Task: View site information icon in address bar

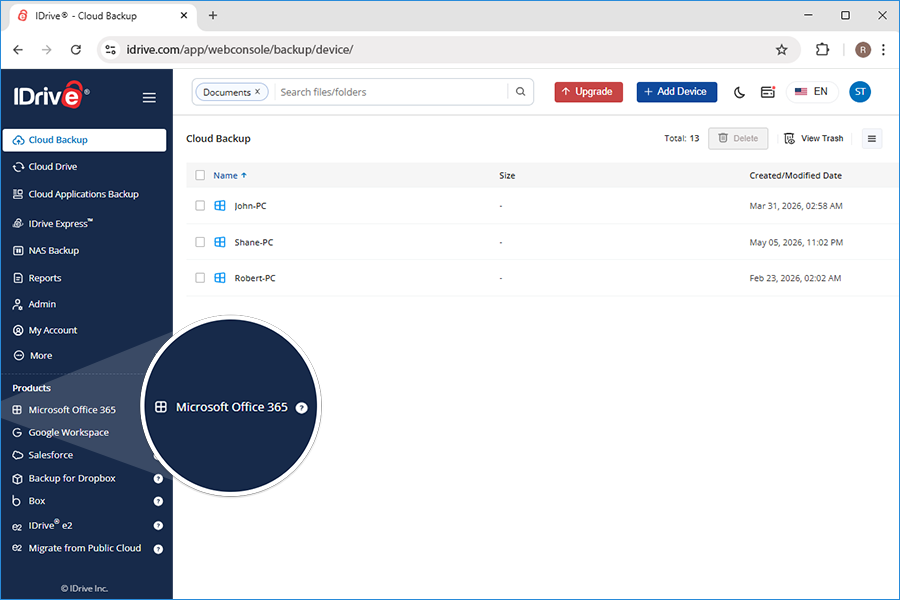Action: [111, 50]
